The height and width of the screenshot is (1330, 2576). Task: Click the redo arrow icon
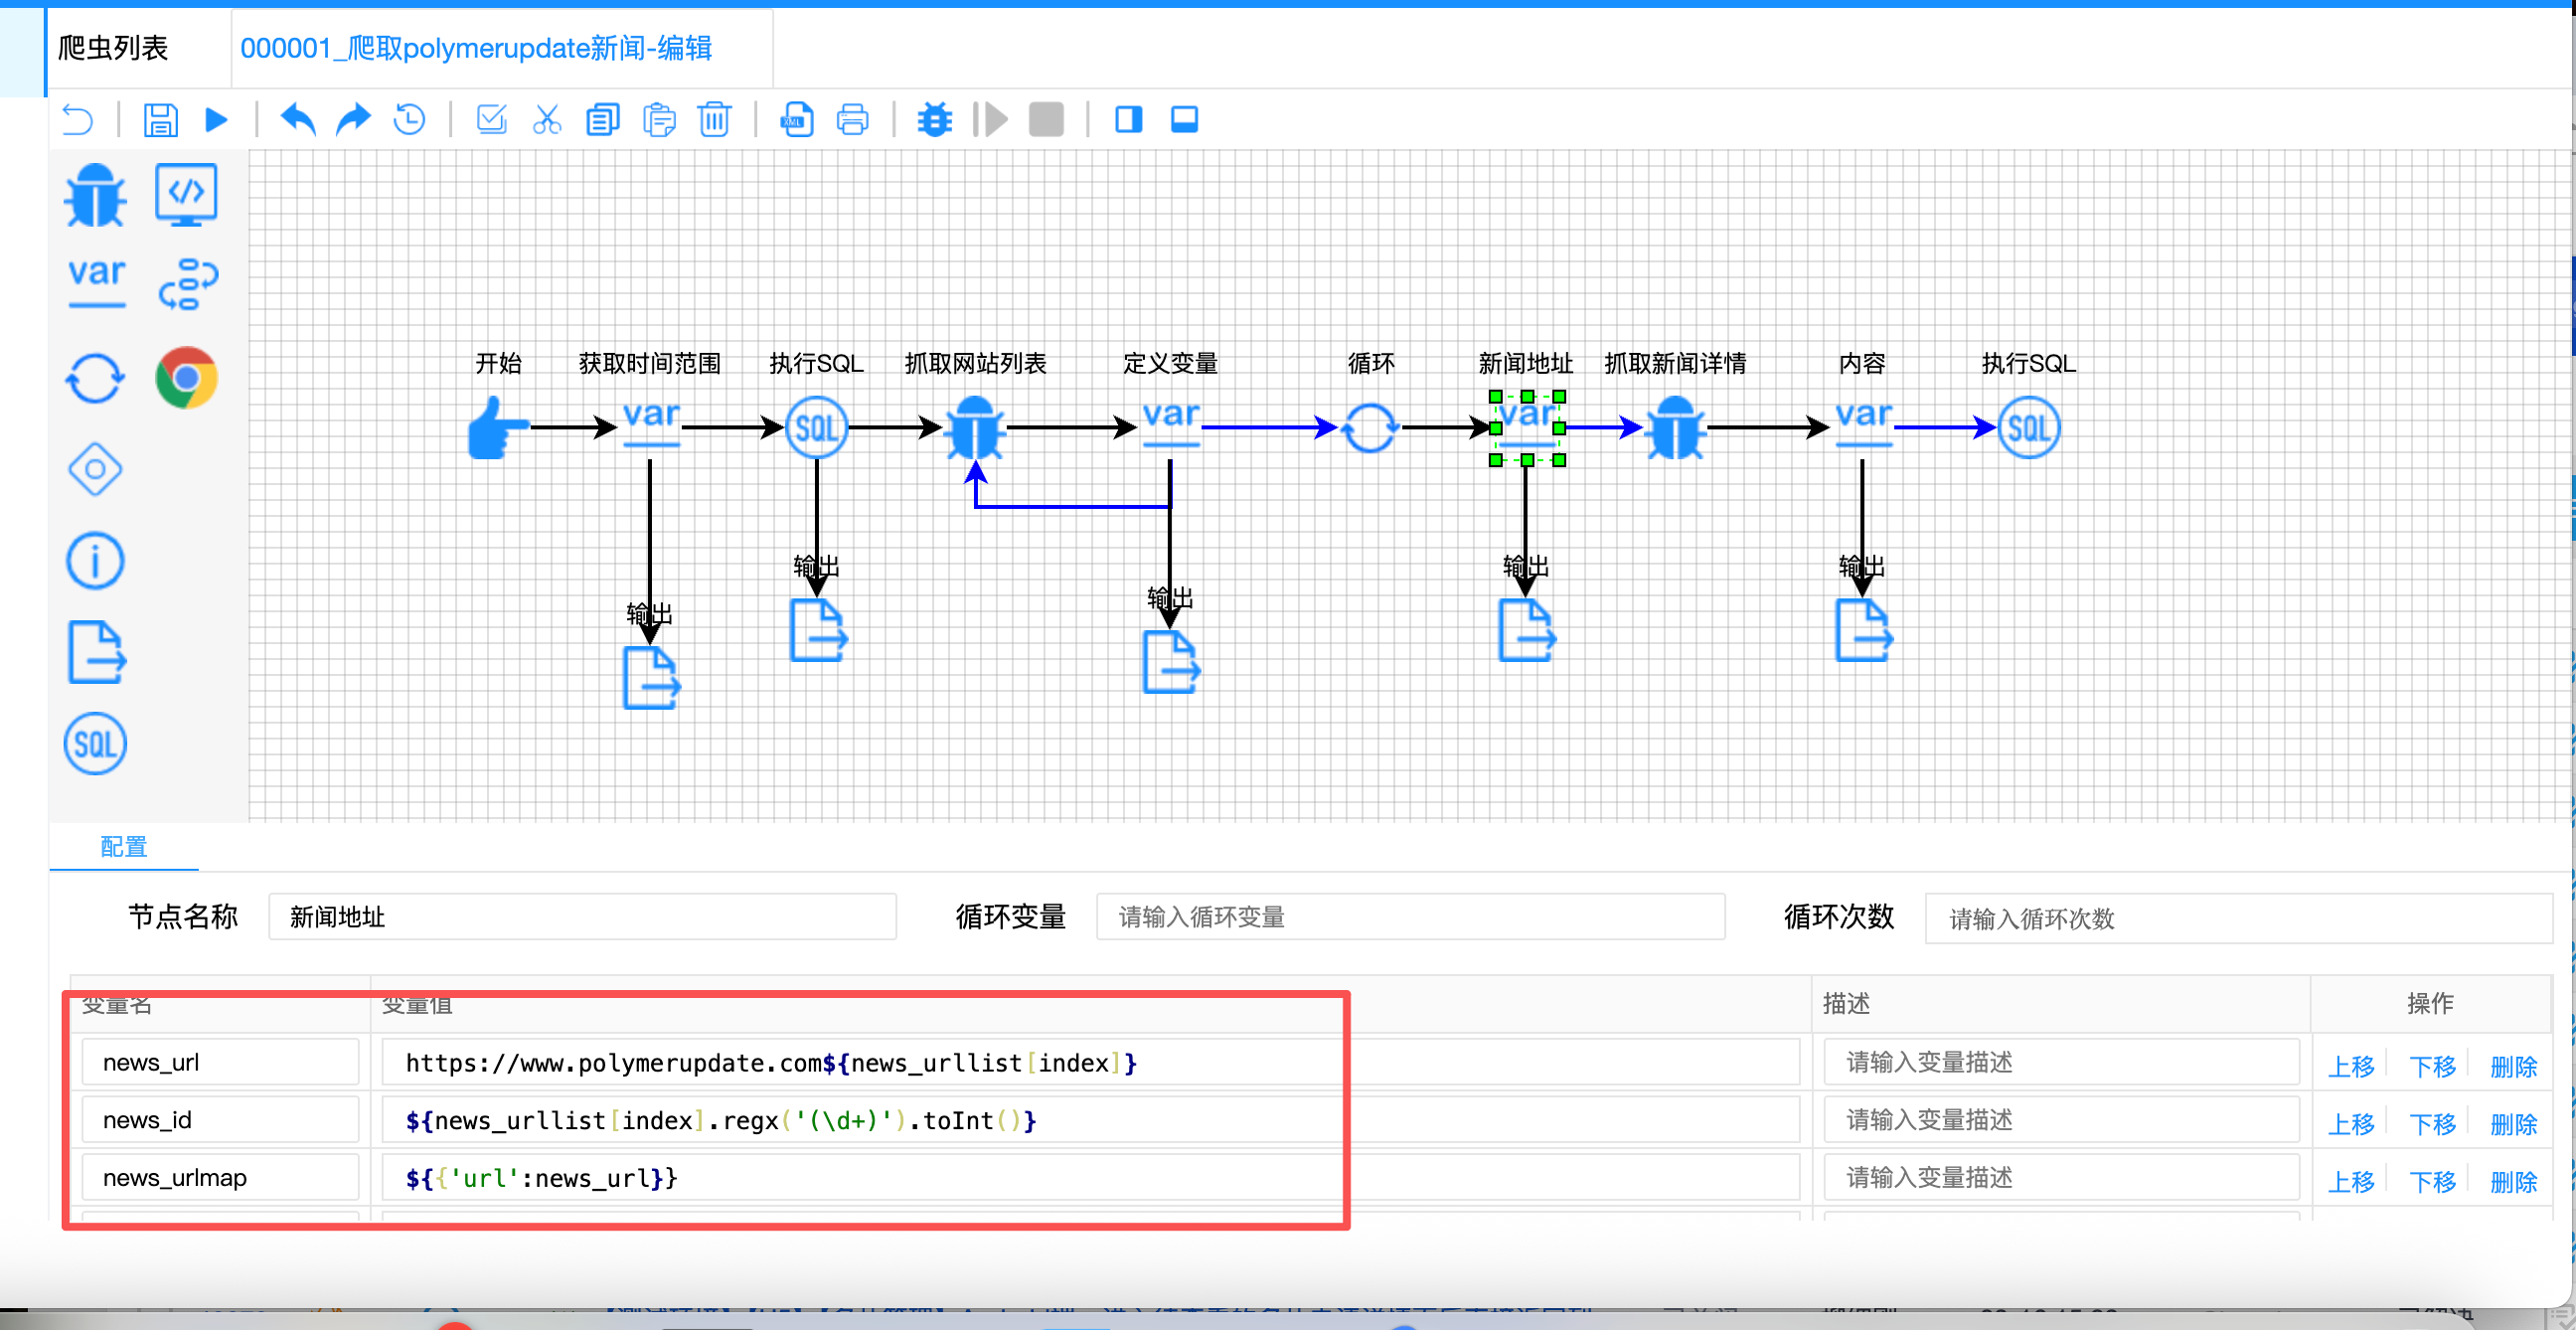pyautogui.click(x=353, y=120)
